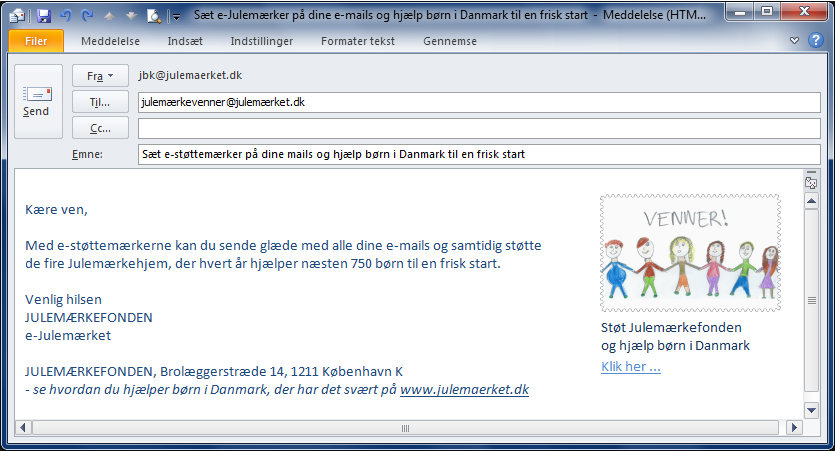
Task: Undo the last action
Action: click(x=66, y=15)
